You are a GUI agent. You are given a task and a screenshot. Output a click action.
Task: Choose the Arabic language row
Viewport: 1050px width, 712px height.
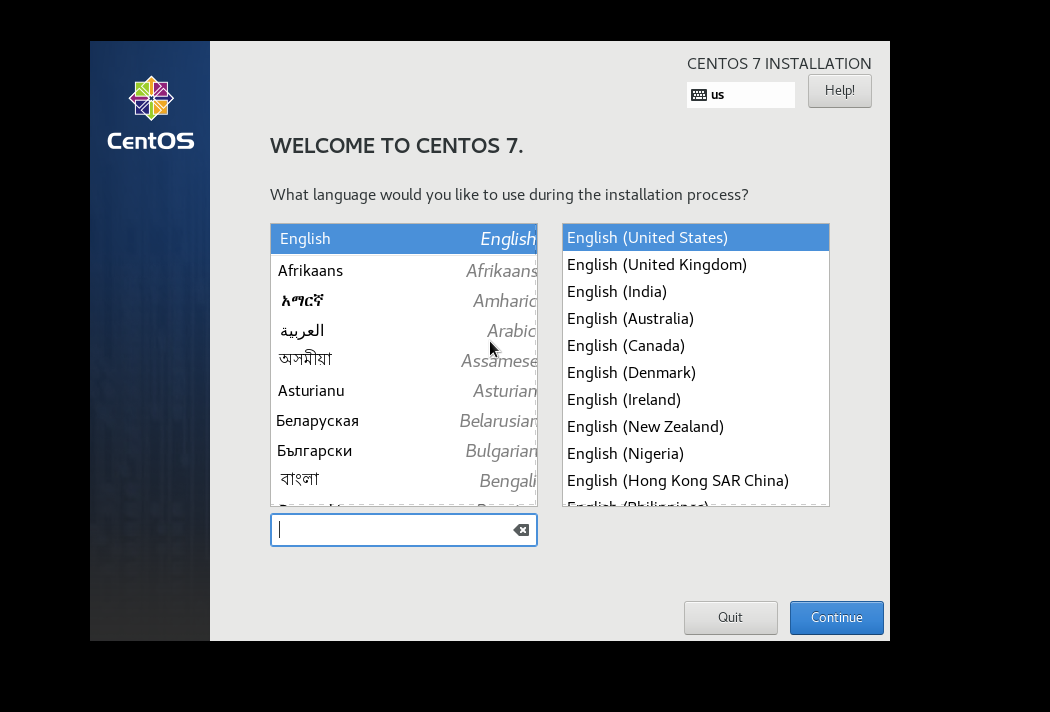tap(404, 331)
